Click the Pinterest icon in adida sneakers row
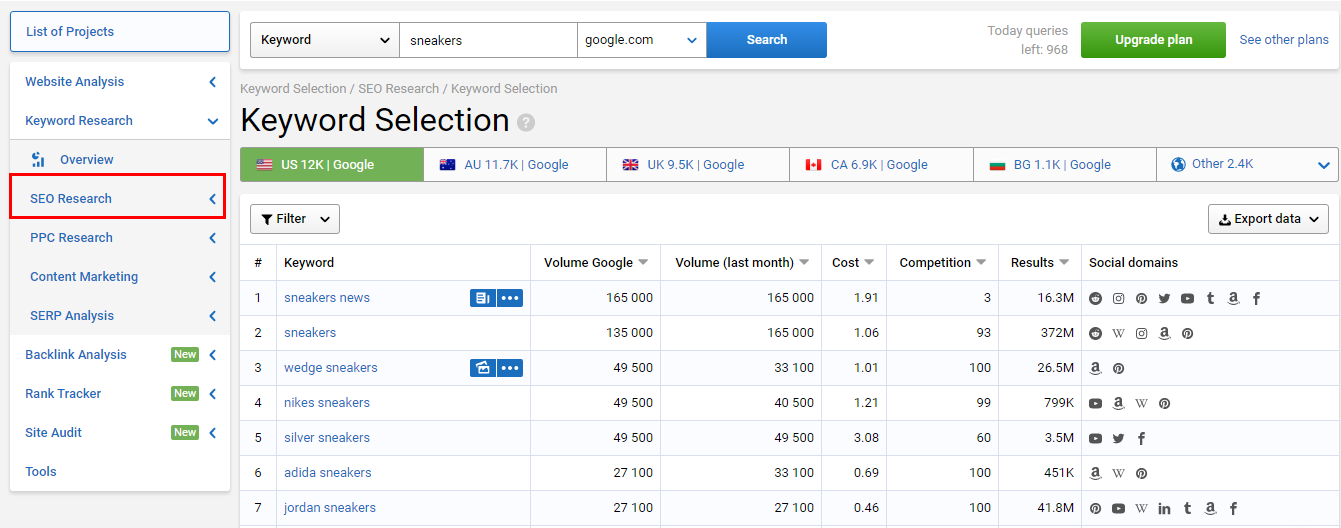This screenshot has height=528, width=1341. pyautogui.click(x=1142, y=473)
